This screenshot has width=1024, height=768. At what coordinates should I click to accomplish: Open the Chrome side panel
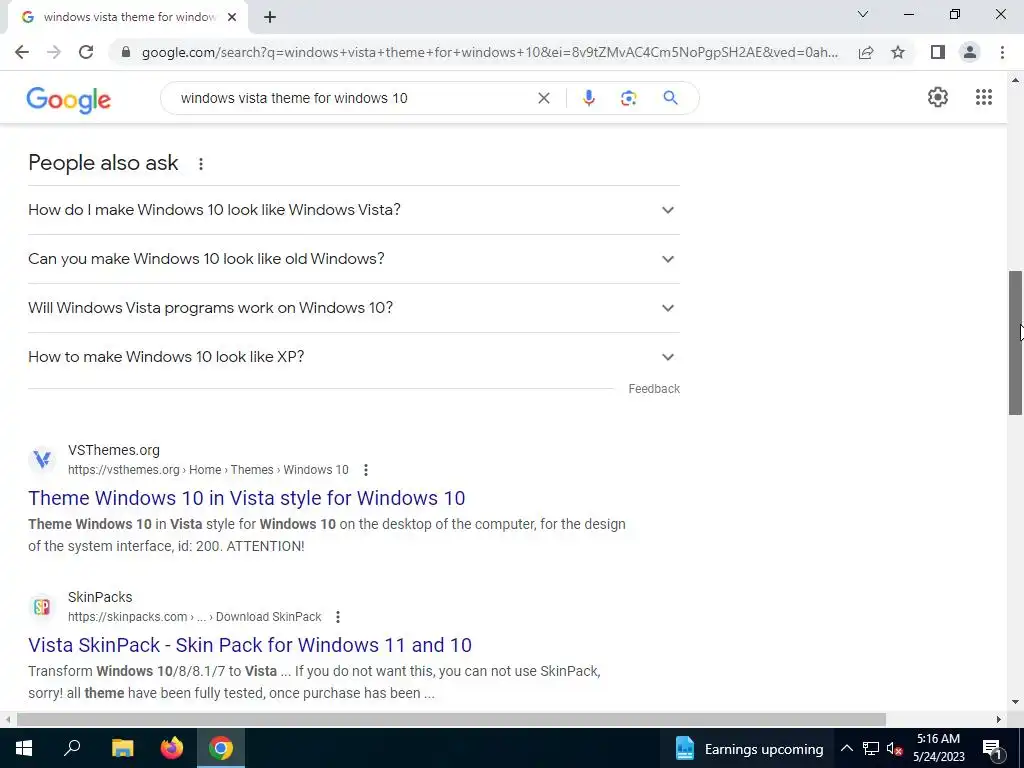click(x=938, y=52)
